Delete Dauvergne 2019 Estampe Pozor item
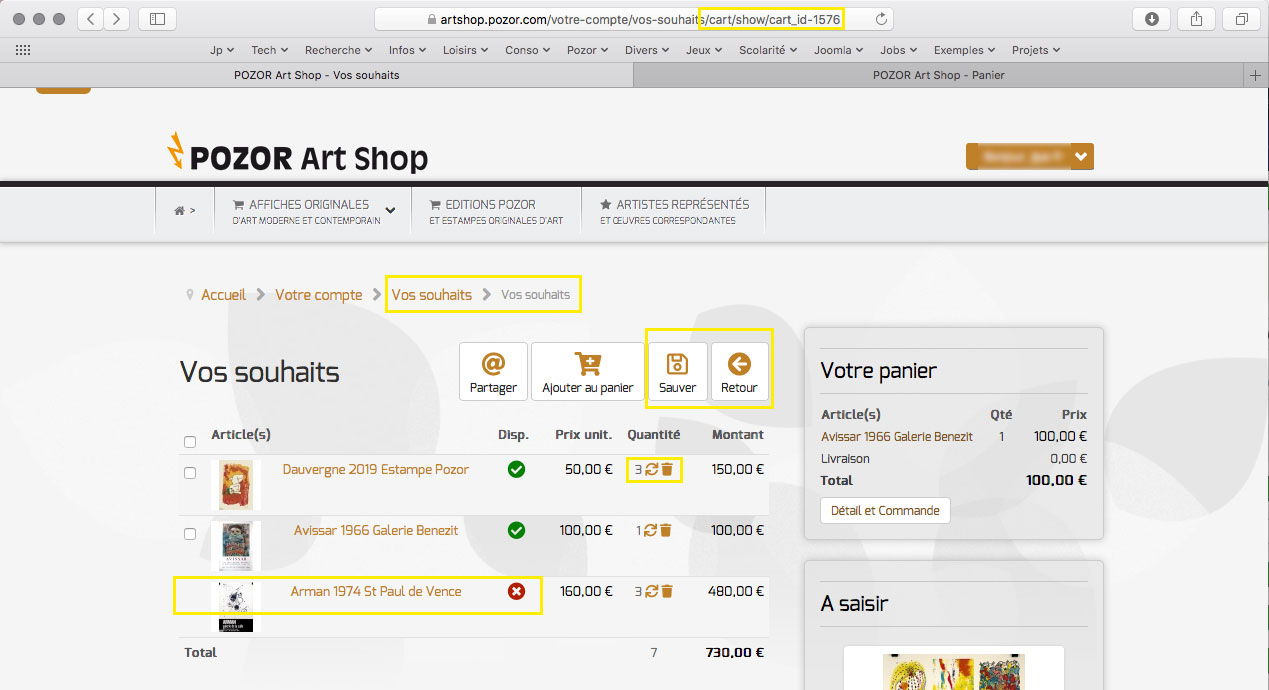The width and height of the screenshot is (1269, 690). [667, 469]
